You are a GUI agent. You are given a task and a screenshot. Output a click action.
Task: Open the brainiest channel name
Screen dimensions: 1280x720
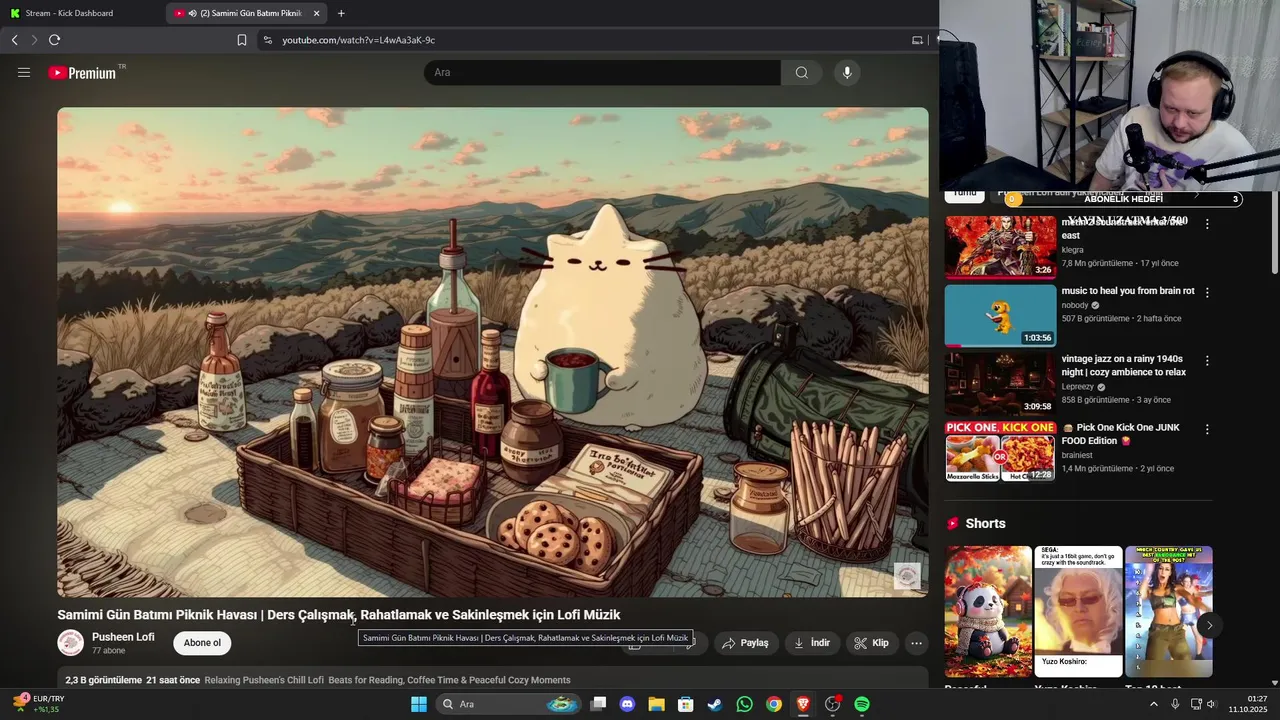(1077, 455)
